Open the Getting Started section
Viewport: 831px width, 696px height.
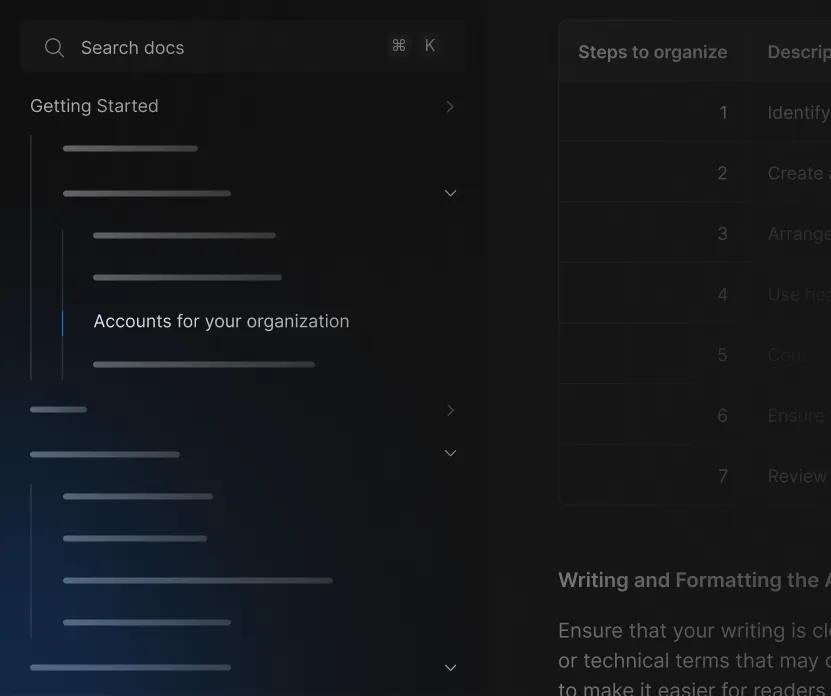[x=94, y=106]
